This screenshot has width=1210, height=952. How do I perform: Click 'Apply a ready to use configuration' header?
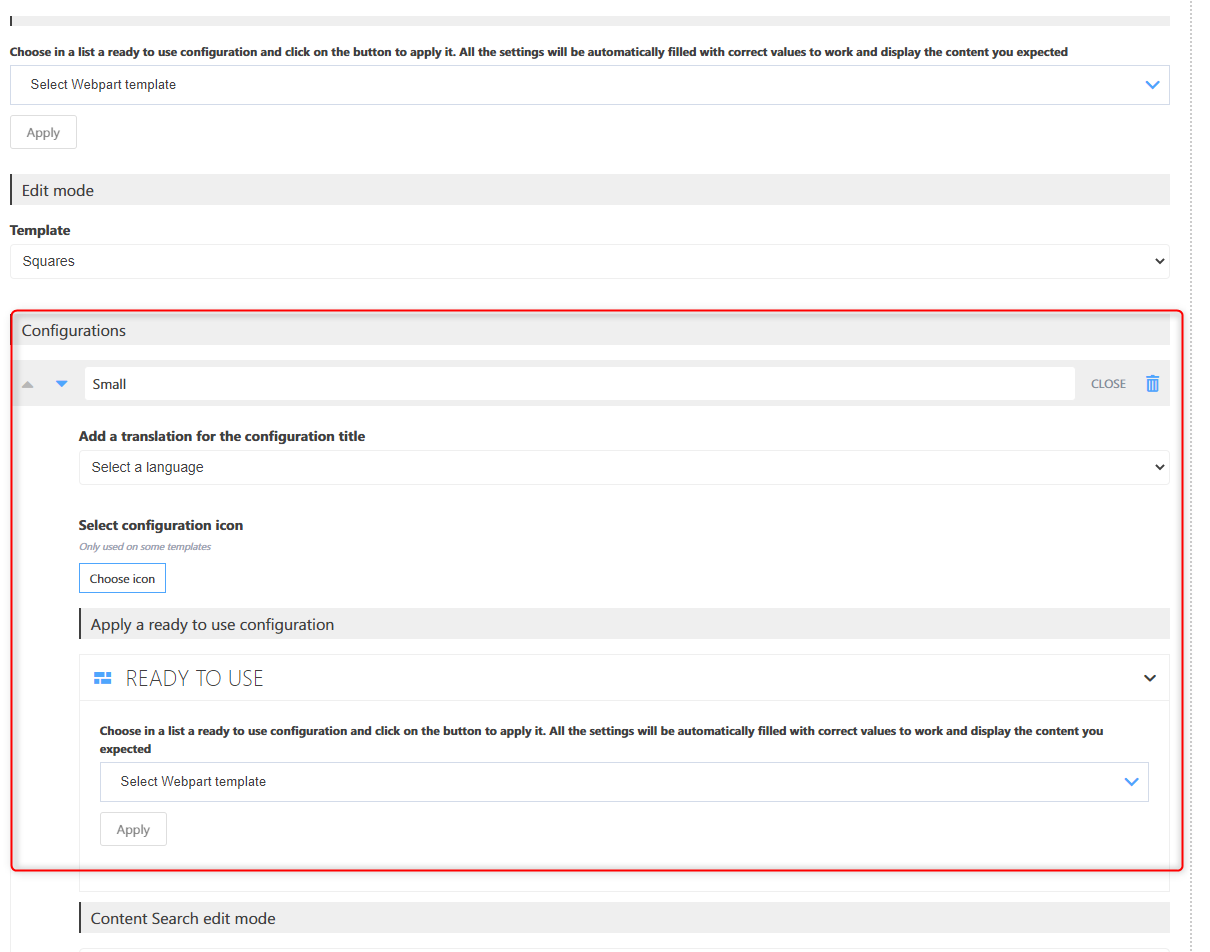tap(624, 624)
